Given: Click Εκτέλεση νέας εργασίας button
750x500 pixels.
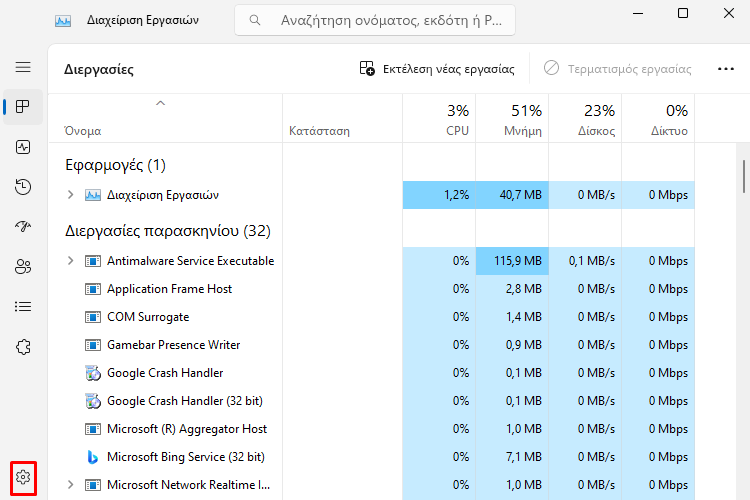Looking at the screenshot, I should point(437,69).
